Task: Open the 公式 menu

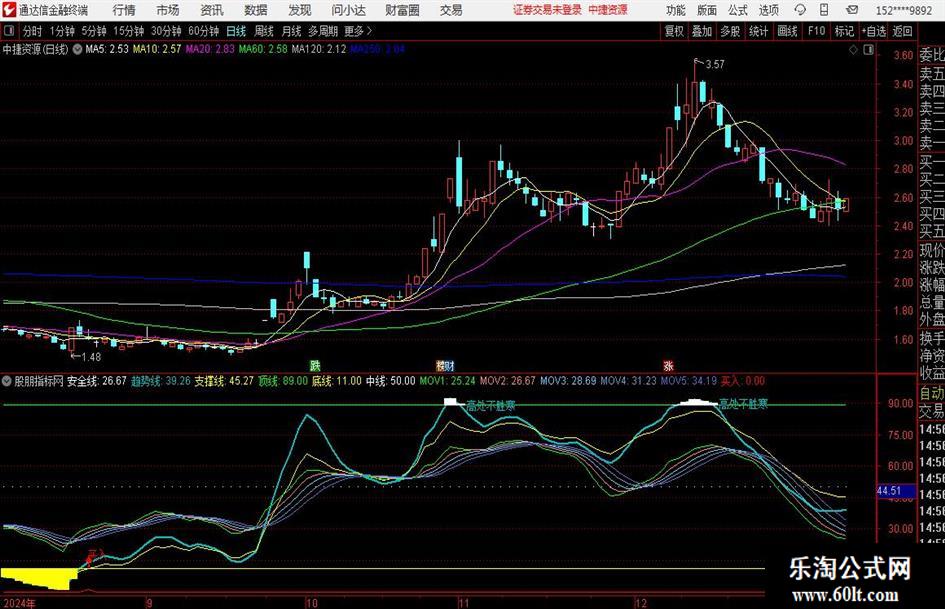Action: (x=737, y=10)
